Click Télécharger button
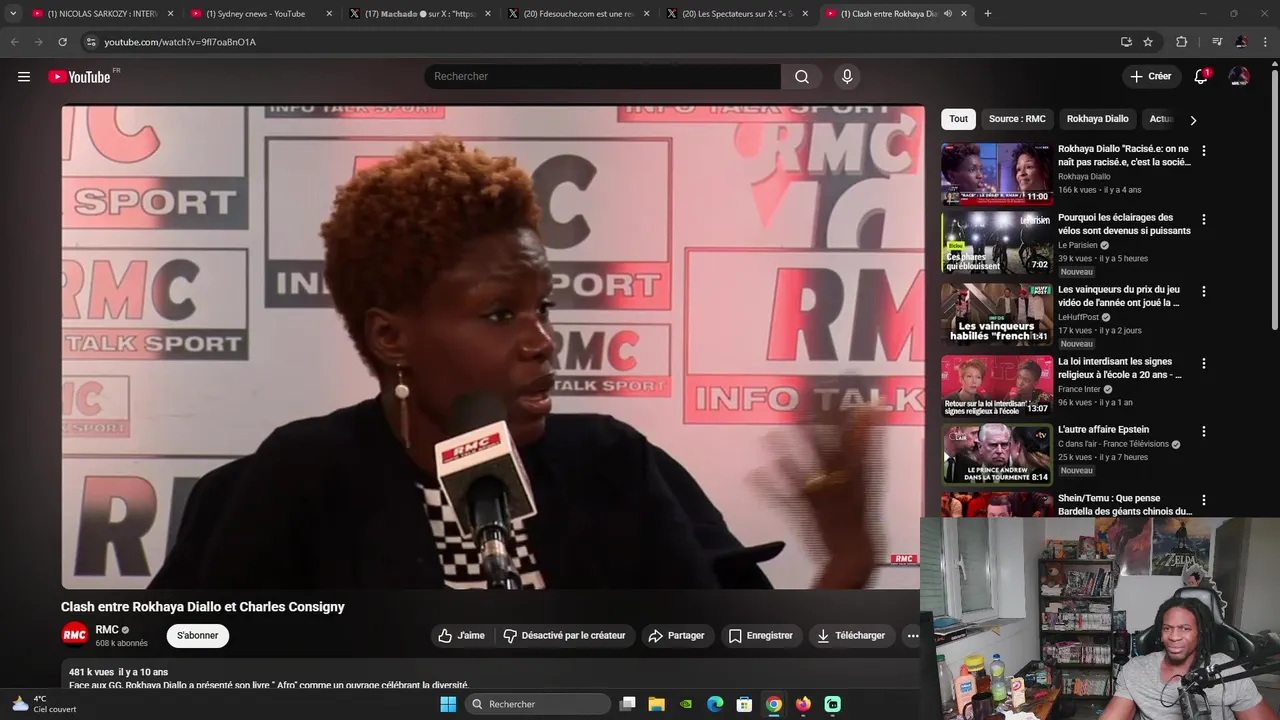 [851, 636]
